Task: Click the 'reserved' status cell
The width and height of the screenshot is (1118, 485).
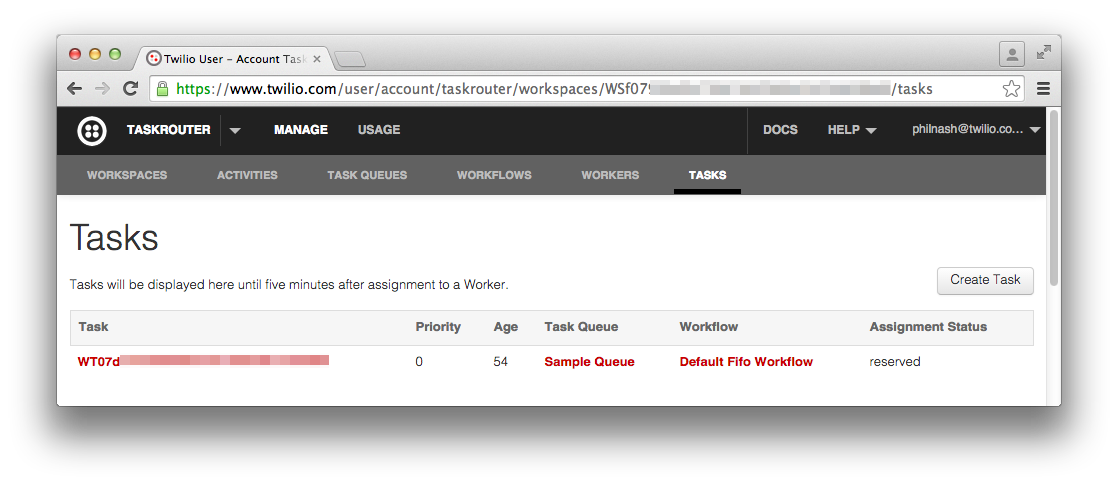Action: click(x=895, y=362)
